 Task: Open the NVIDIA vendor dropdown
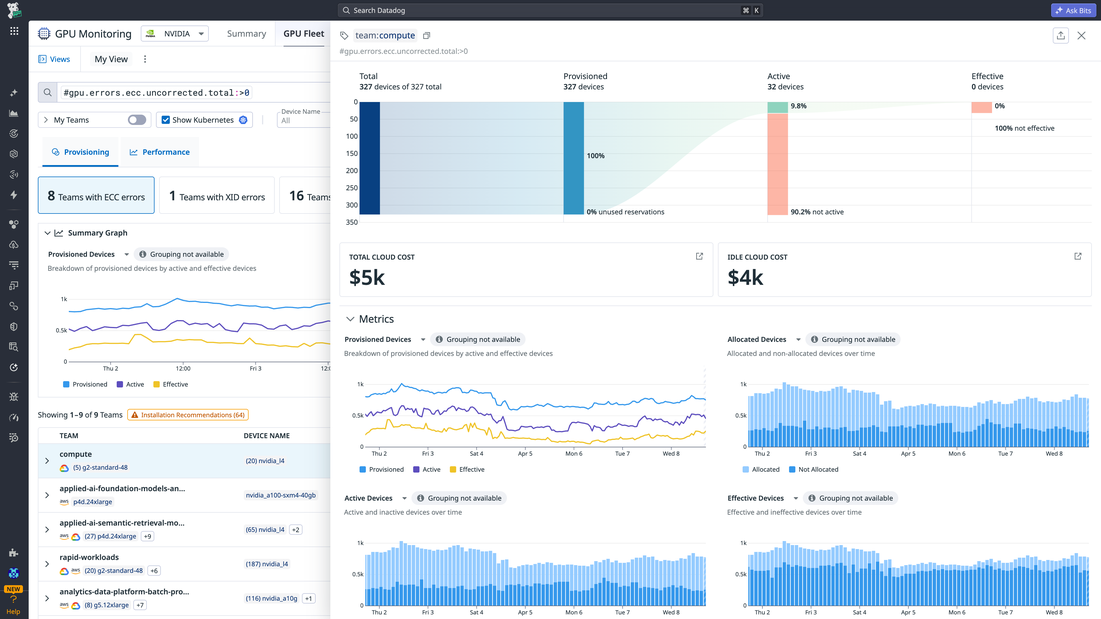(x=175, y=34)
